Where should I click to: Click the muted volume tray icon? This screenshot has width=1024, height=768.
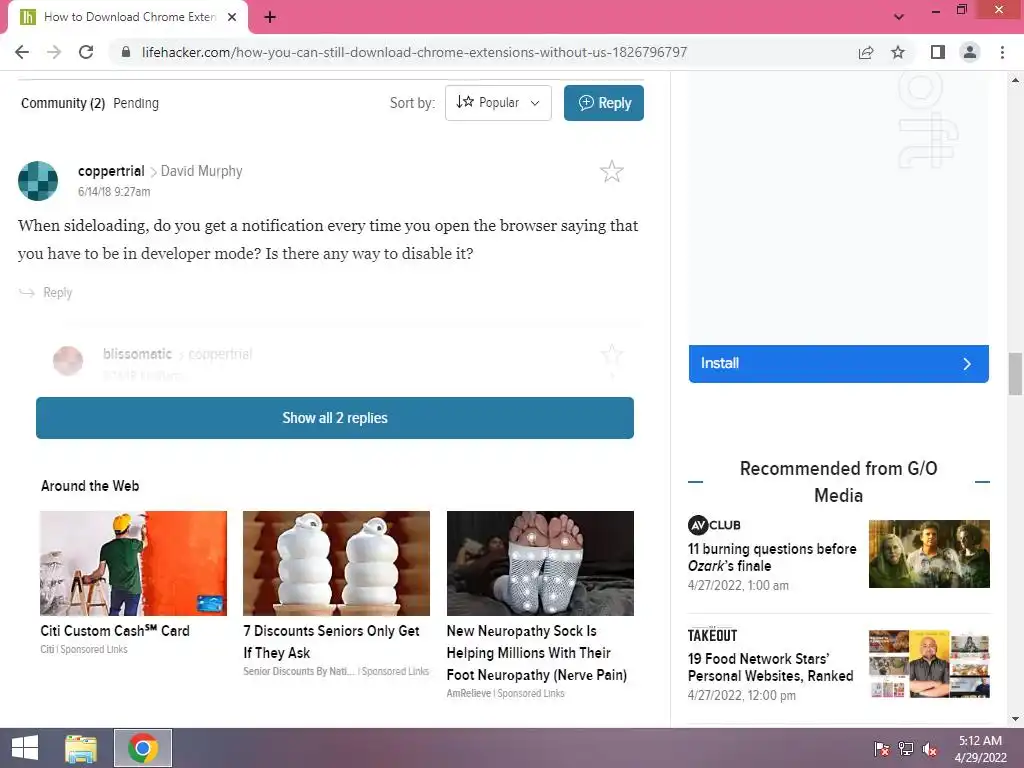pyautogui.click(x=930, y=748)
